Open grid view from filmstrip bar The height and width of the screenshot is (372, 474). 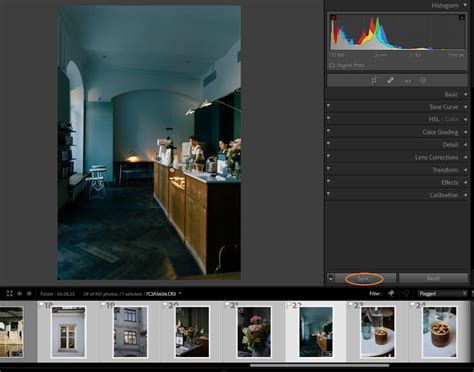pos(10,294)
